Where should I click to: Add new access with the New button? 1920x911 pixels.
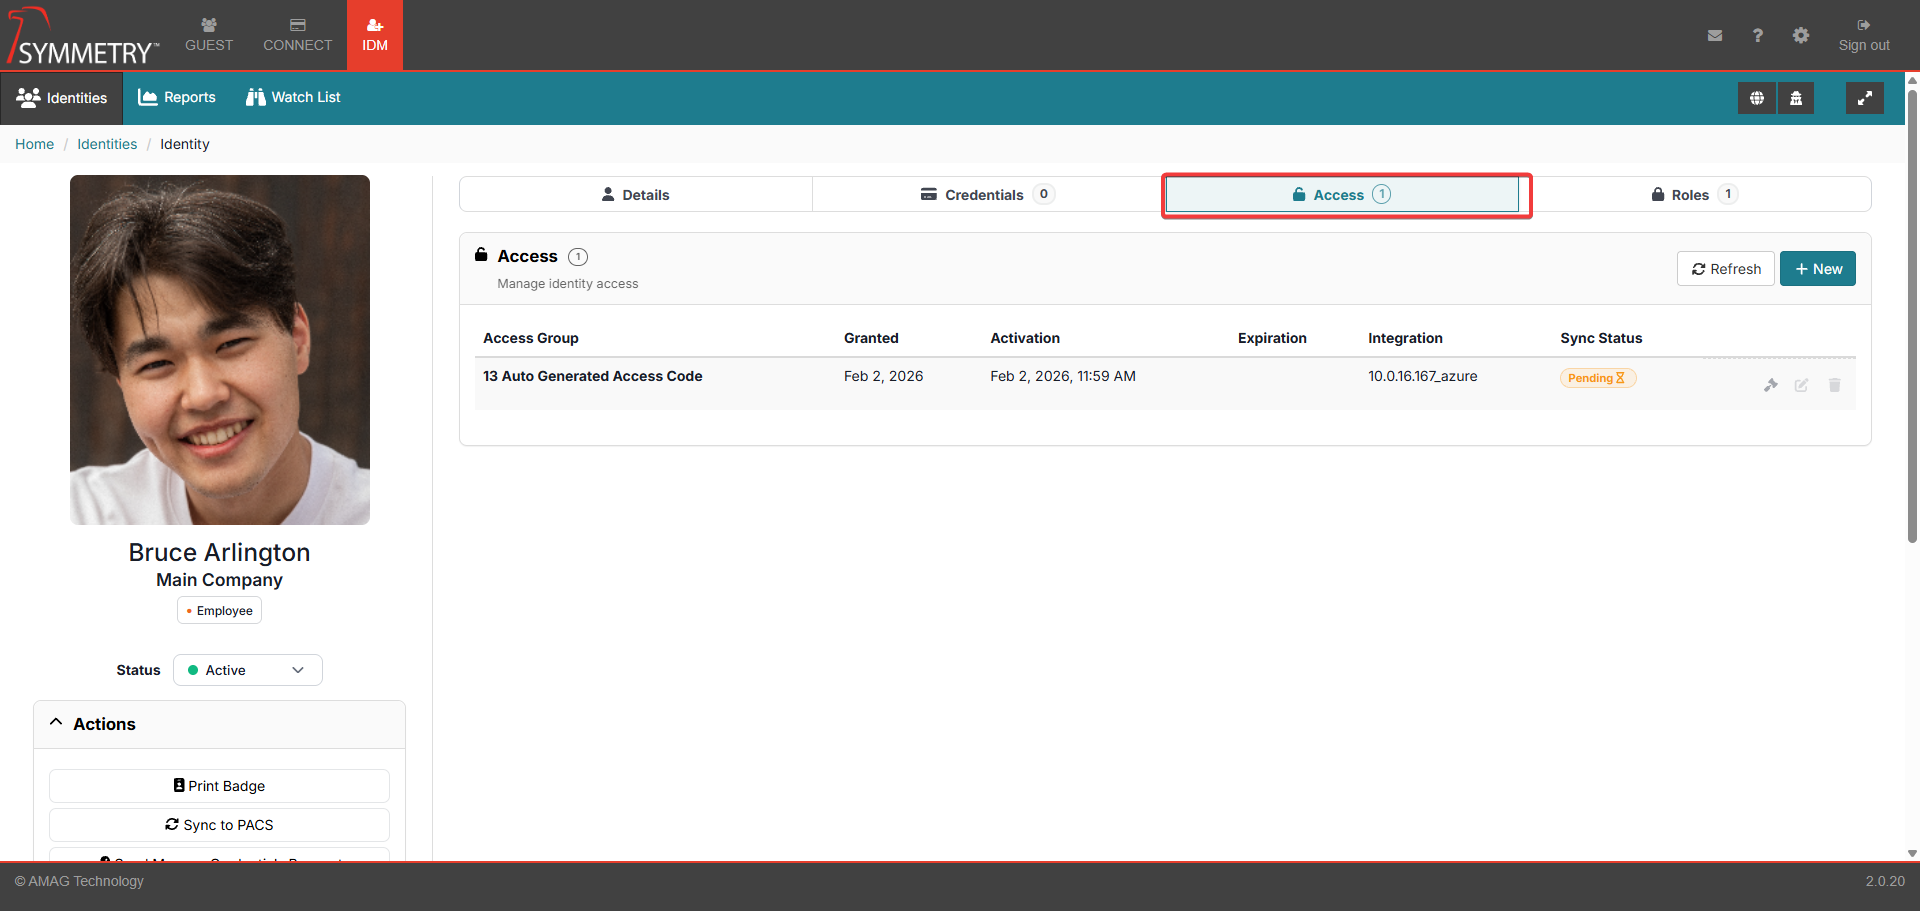pyautogui.click(x=1817, y=269)
